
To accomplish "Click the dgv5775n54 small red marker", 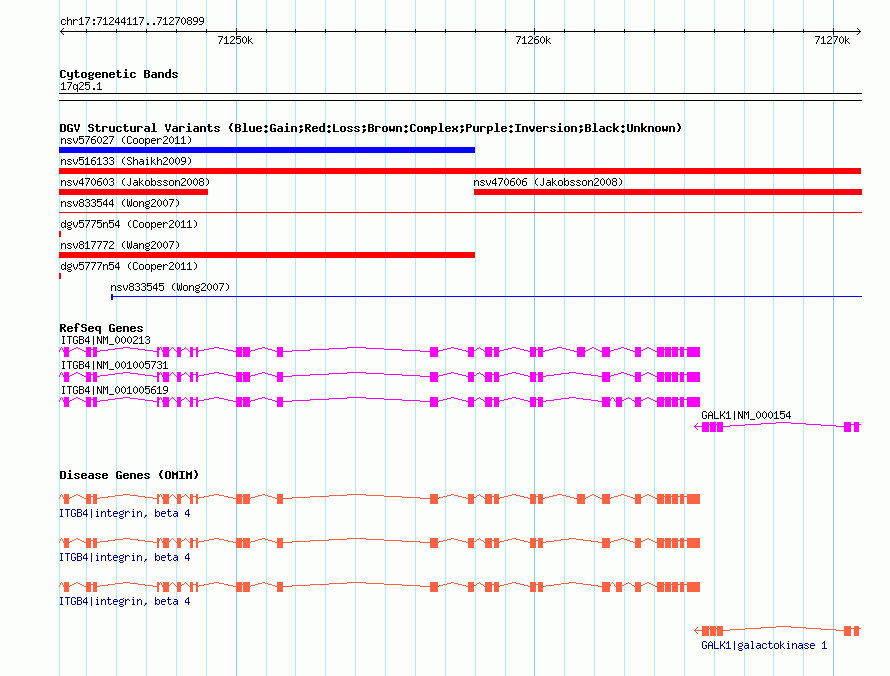I will [60, 234].
